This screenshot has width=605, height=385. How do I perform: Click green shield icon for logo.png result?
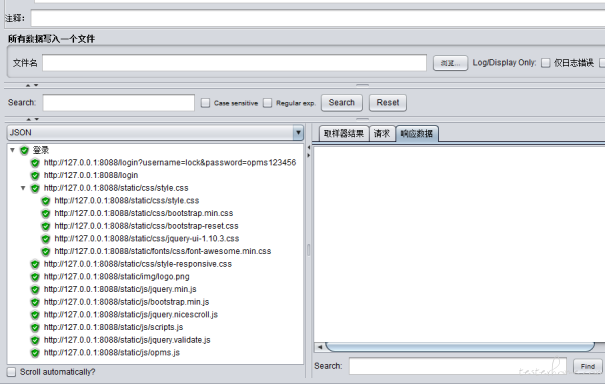pyautogui.click(x=35, y=277)
